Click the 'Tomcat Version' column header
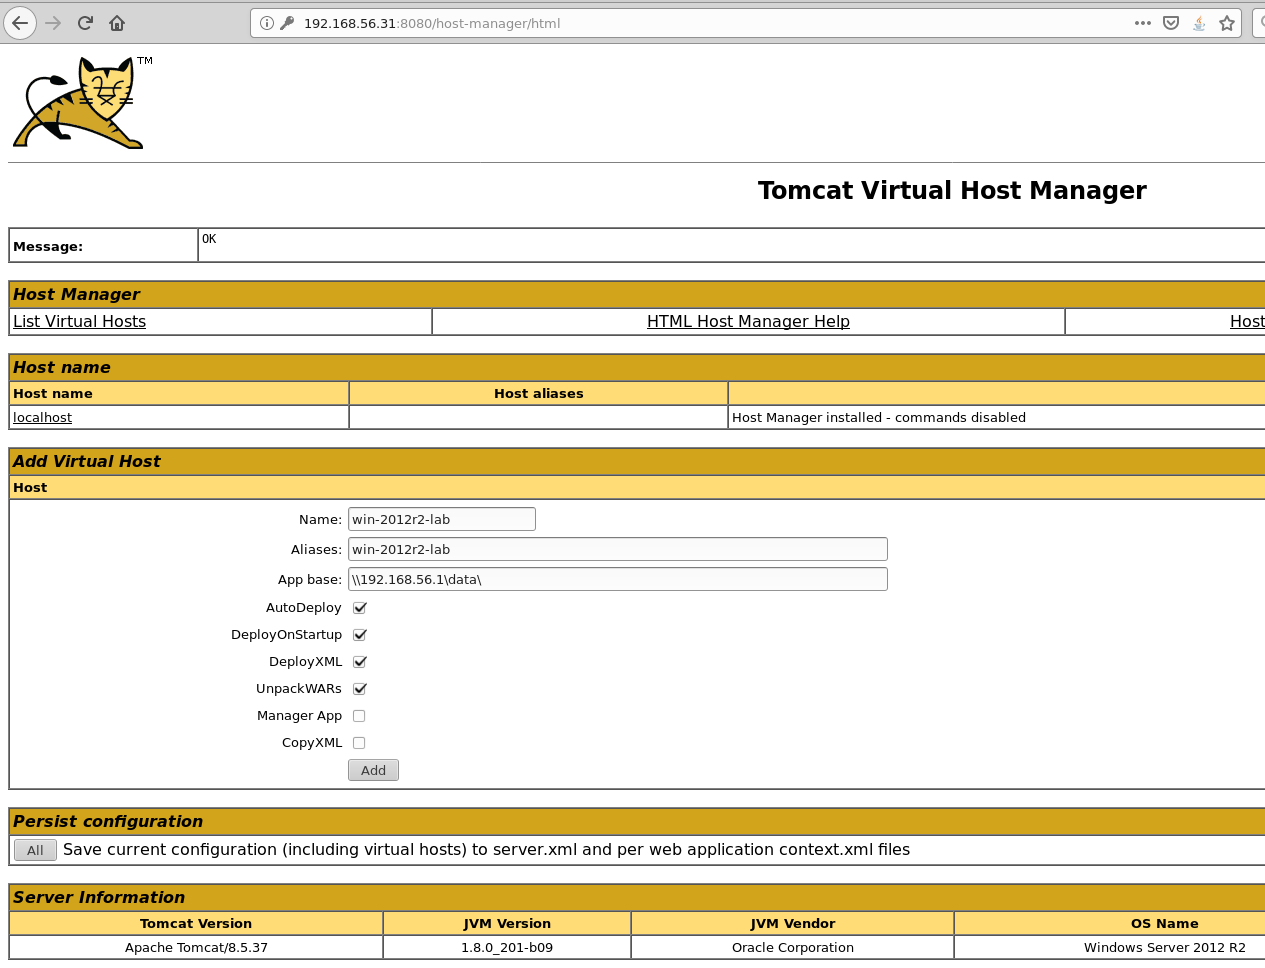Viewport: 1265px width, 968px height. (x=196, y=923)
